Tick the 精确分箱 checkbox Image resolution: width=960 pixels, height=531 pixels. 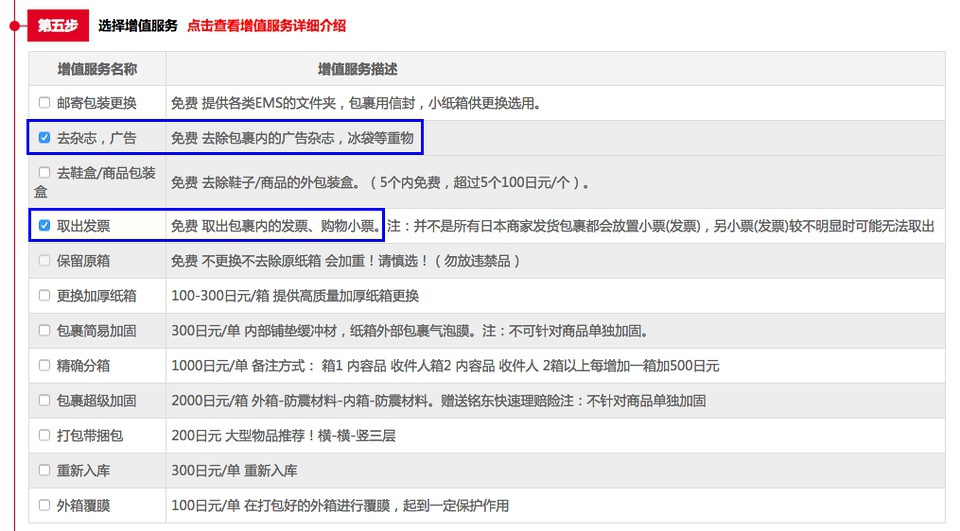point(44,365)
